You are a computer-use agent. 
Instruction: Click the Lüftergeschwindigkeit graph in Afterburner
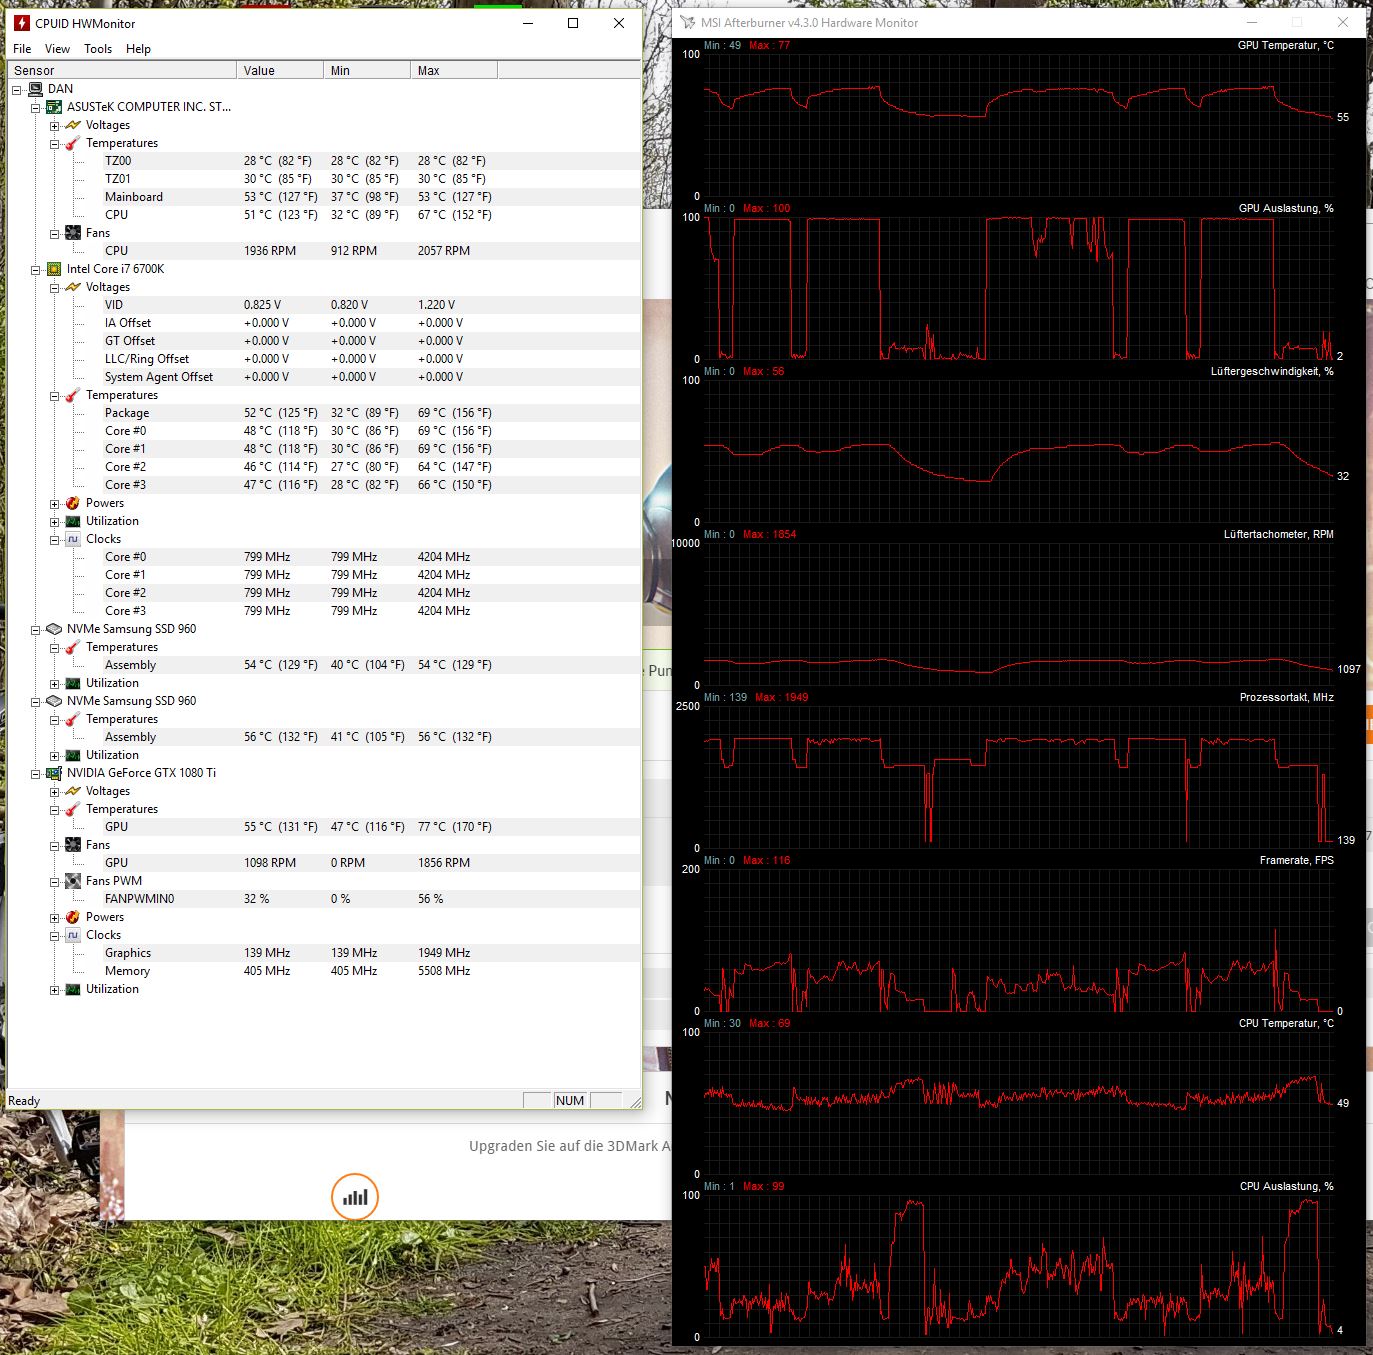(1019, 451)
